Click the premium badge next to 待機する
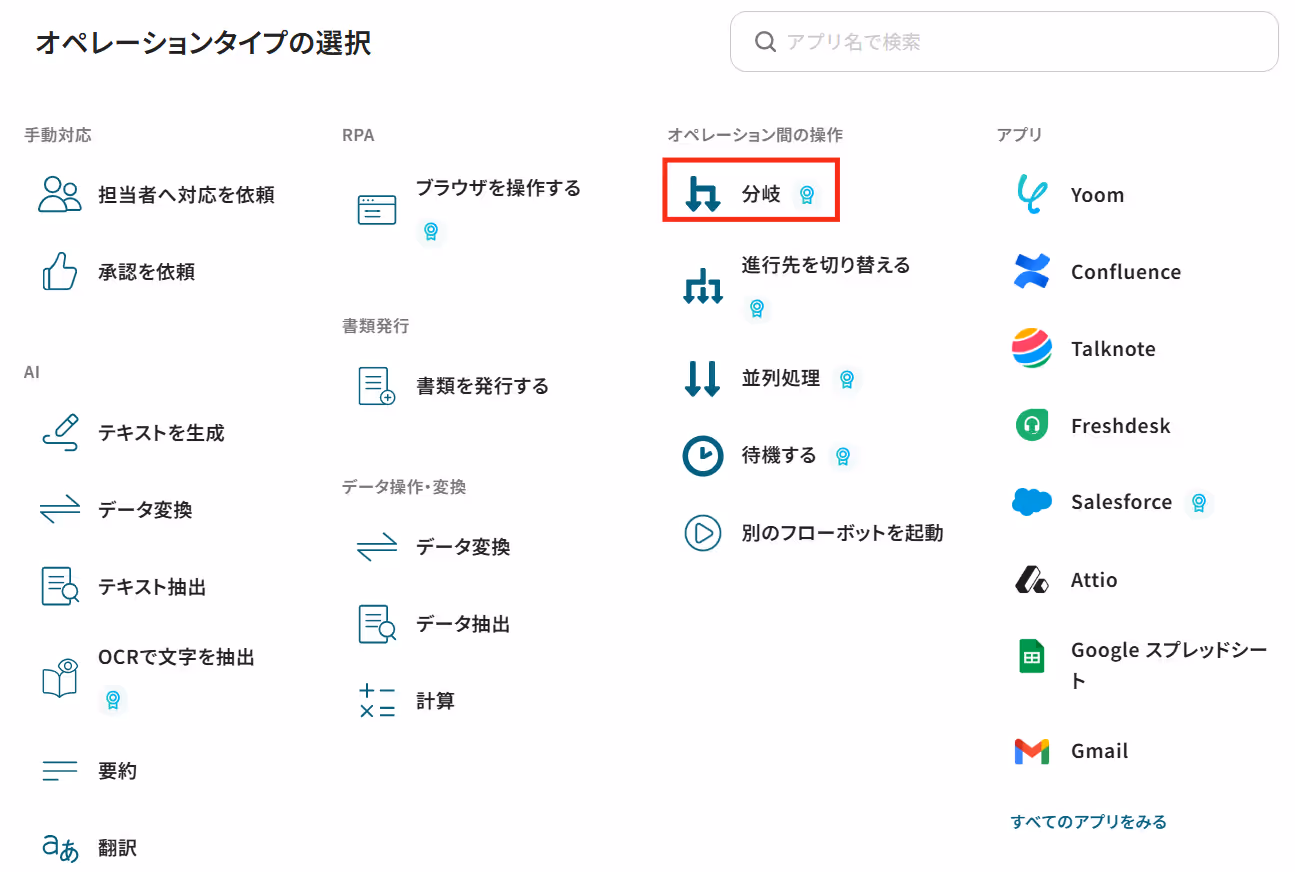Viewport: 1295px width, 872px height. pos(843,456)
